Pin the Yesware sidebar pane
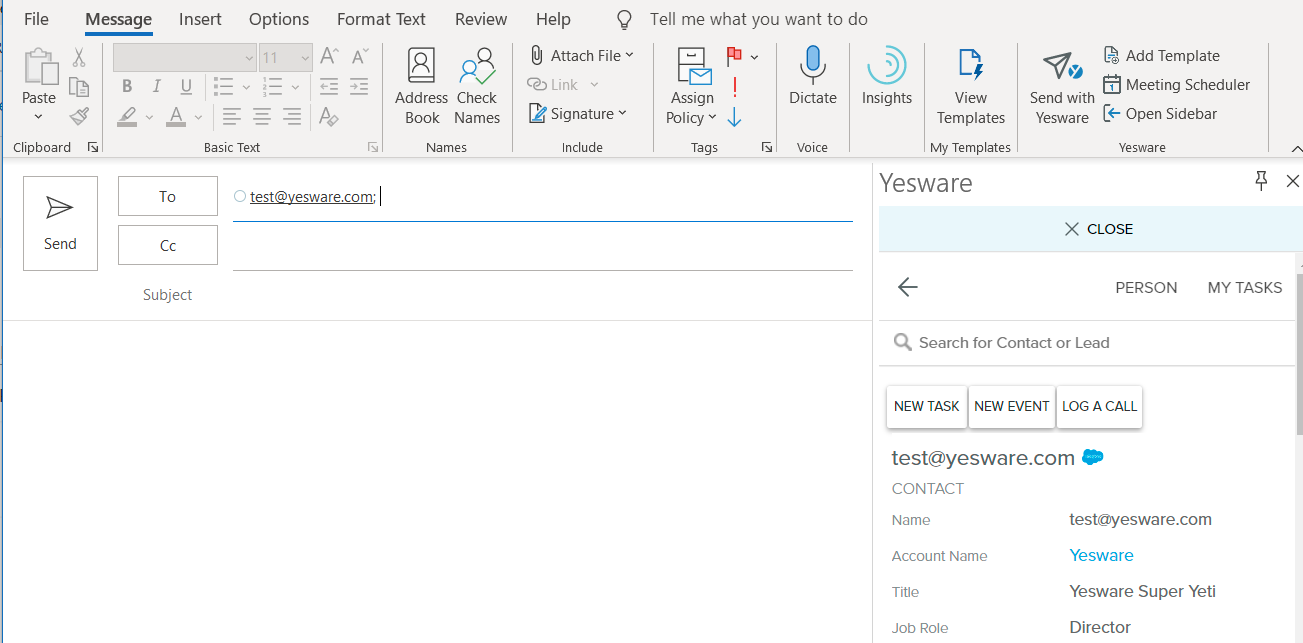The height and width of the screenshot is (643, 1303). (1261, 181)
